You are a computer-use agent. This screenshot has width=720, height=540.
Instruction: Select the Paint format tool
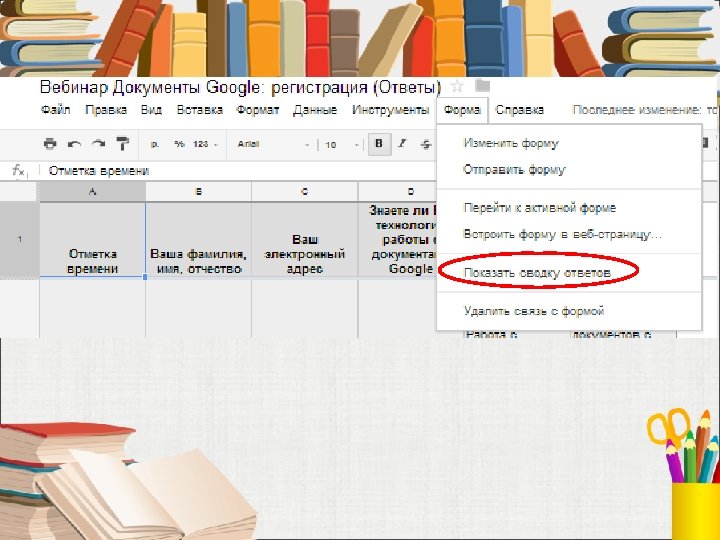coord(122,144)
